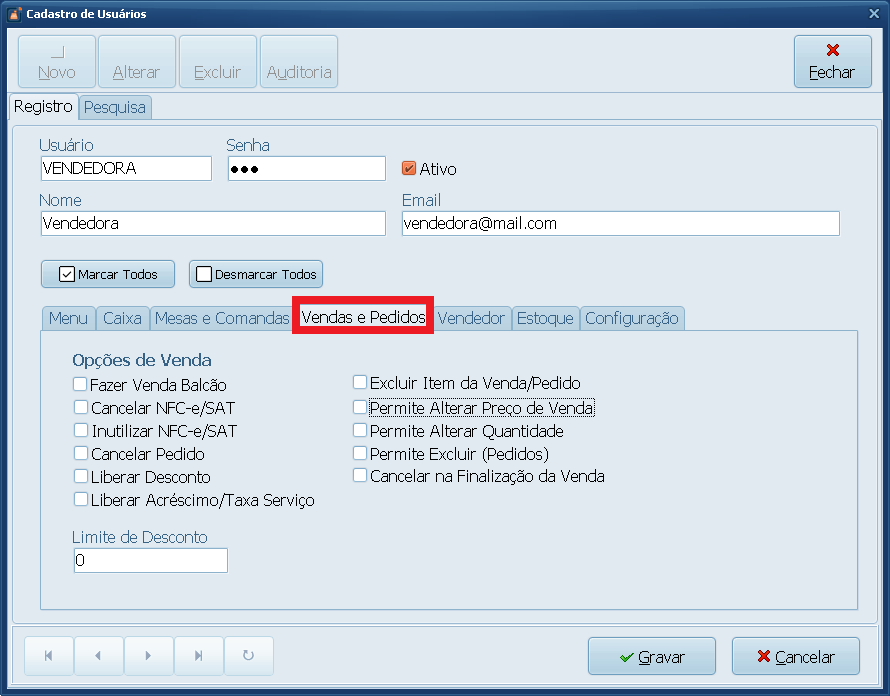Click the Email input field

(620, 224)
